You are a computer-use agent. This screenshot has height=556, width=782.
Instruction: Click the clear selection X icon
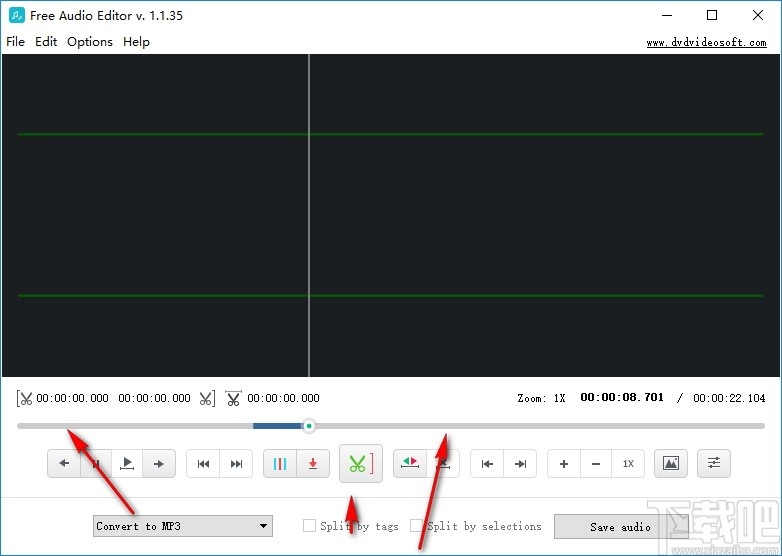[x=443, y=464]
